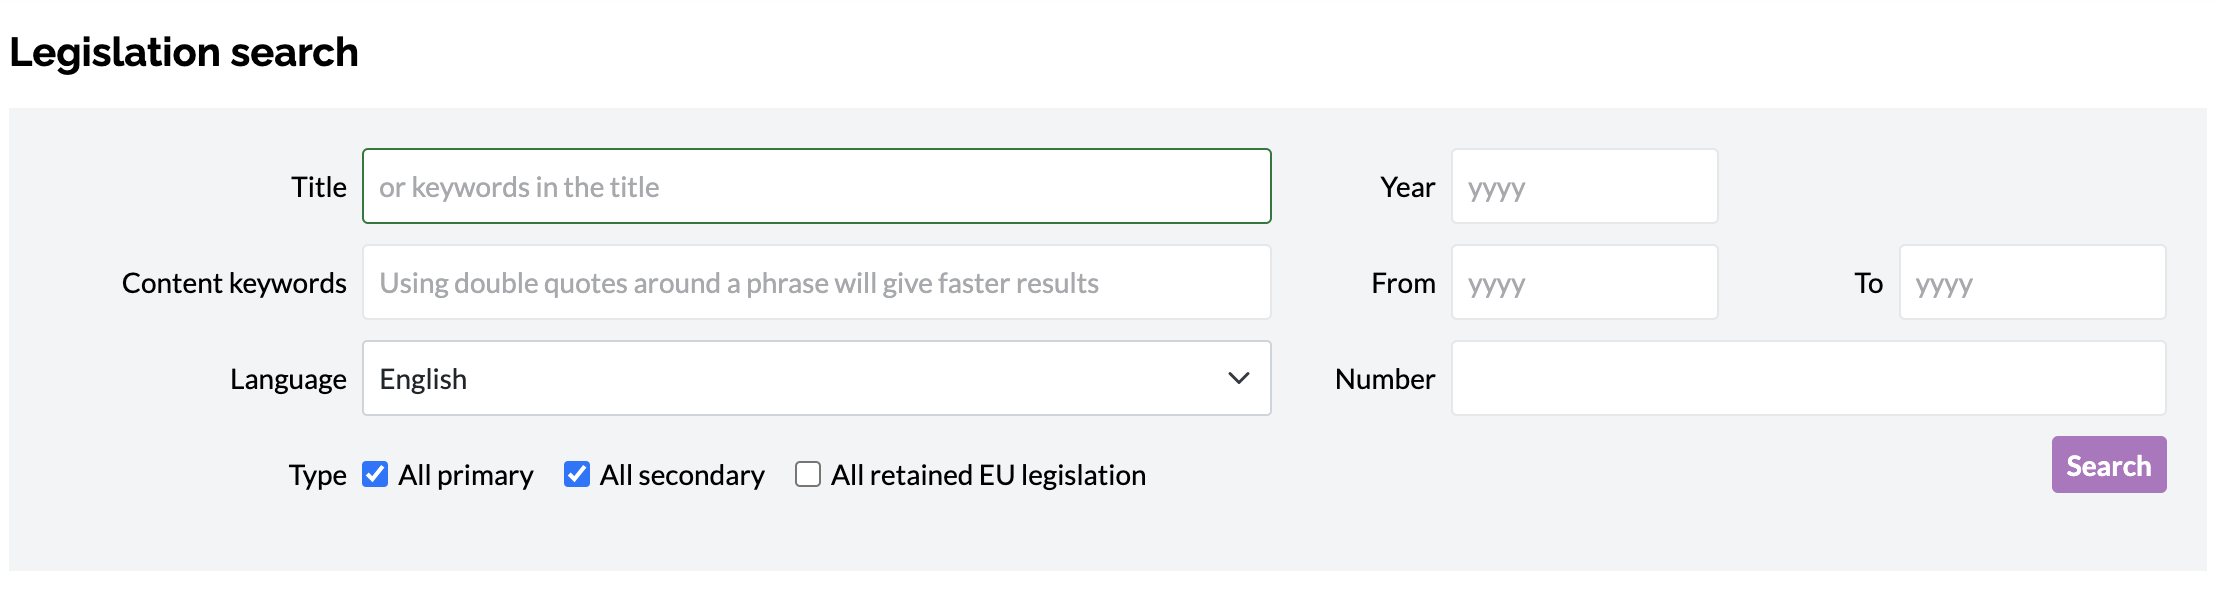Image resolution: width=2218 pixels, height=598 pixels.
Task: Focus the Title keywords input field
Action: tap(816, 186)
